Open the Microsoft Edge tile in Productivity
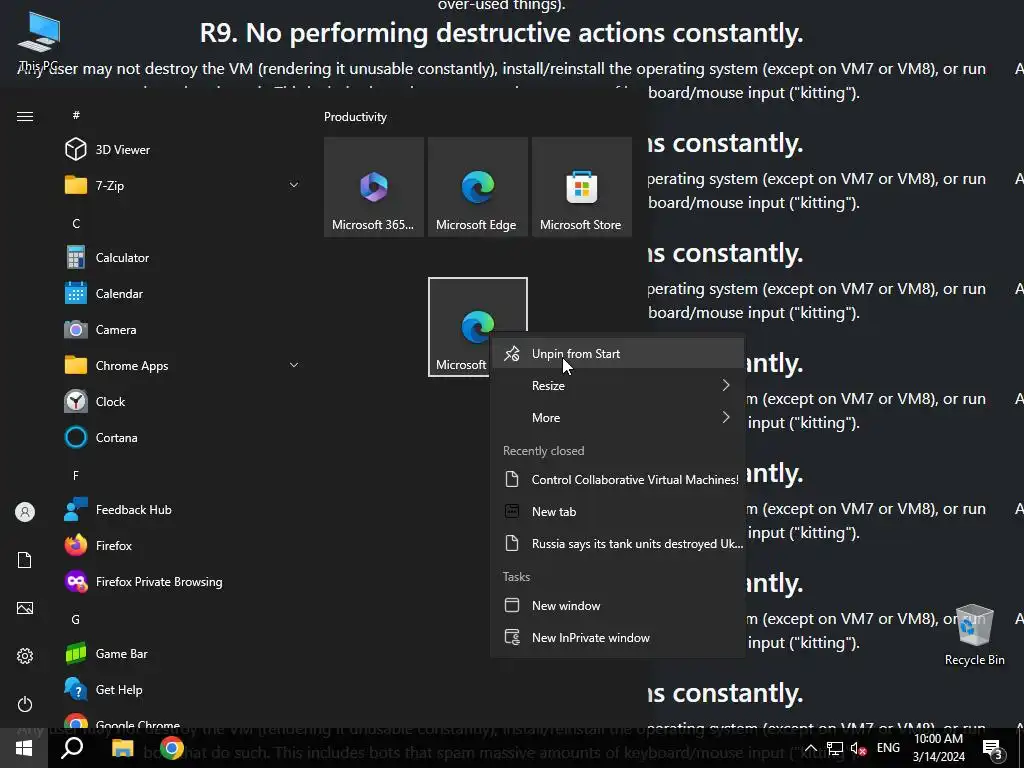1024x768 pixels. (x=477, y=187)
